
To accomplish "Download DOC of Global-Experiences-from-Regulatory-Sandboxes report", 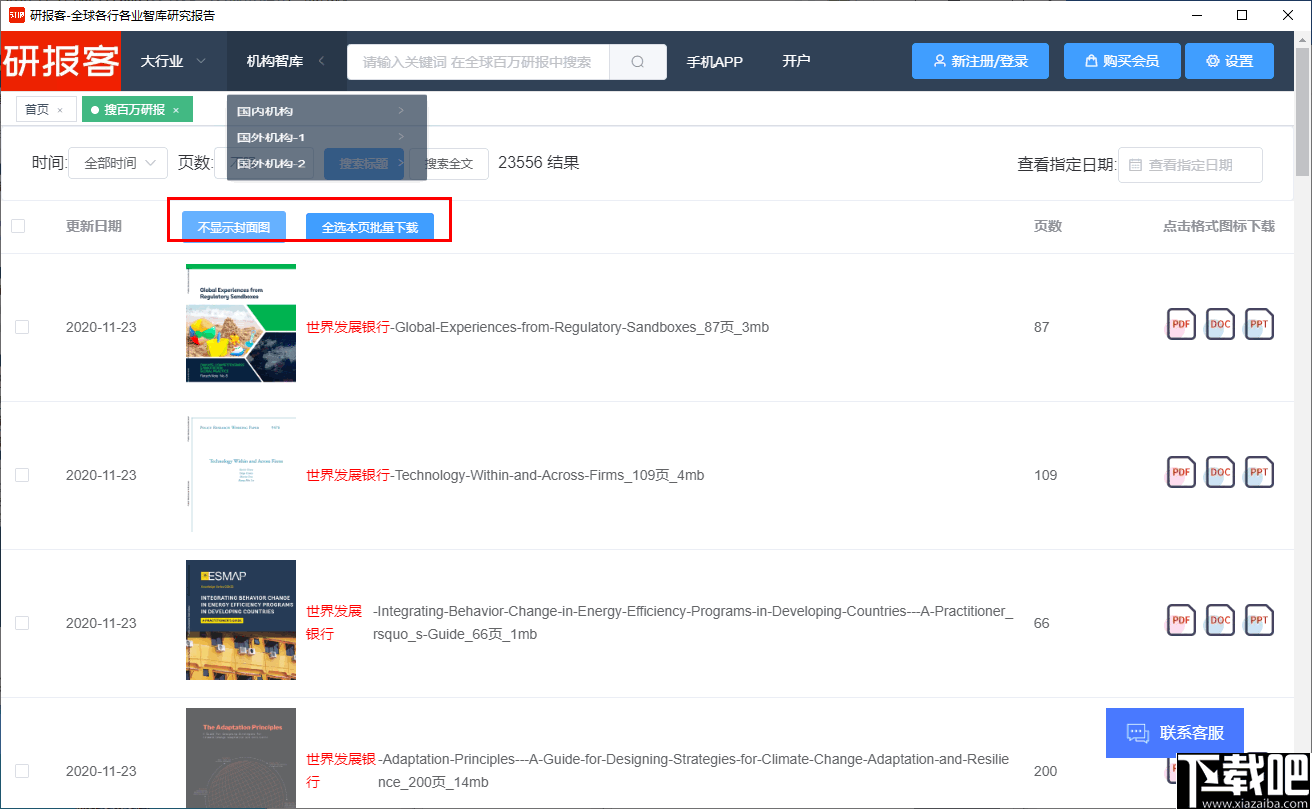I will [x=1220, y=324].
